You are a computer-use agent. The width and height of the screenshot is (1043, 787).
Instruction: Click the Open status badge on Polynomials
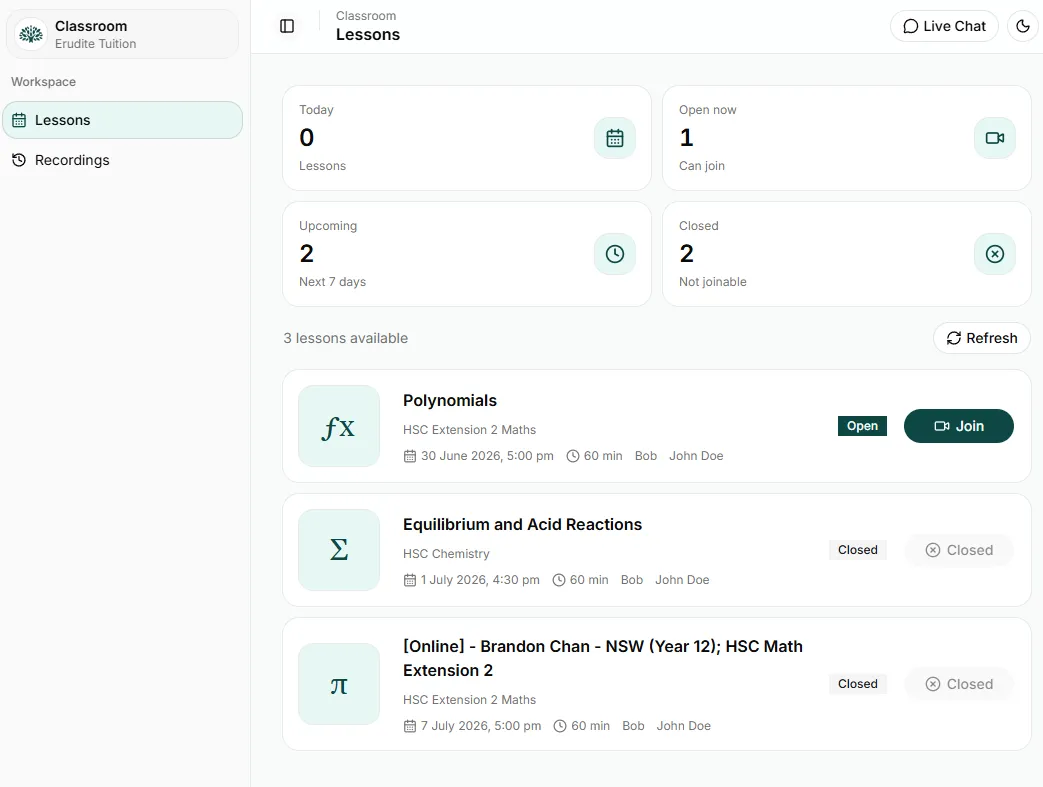pyautogui.click(x=862, y=426)
